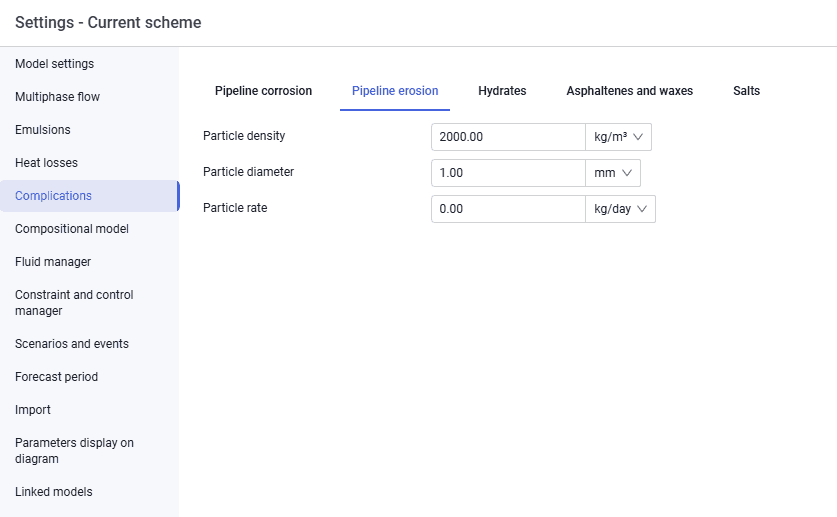Click the Settings - Current scheme title
The image size is (837, 517).
pyautogui.click(x=108, y=22)
